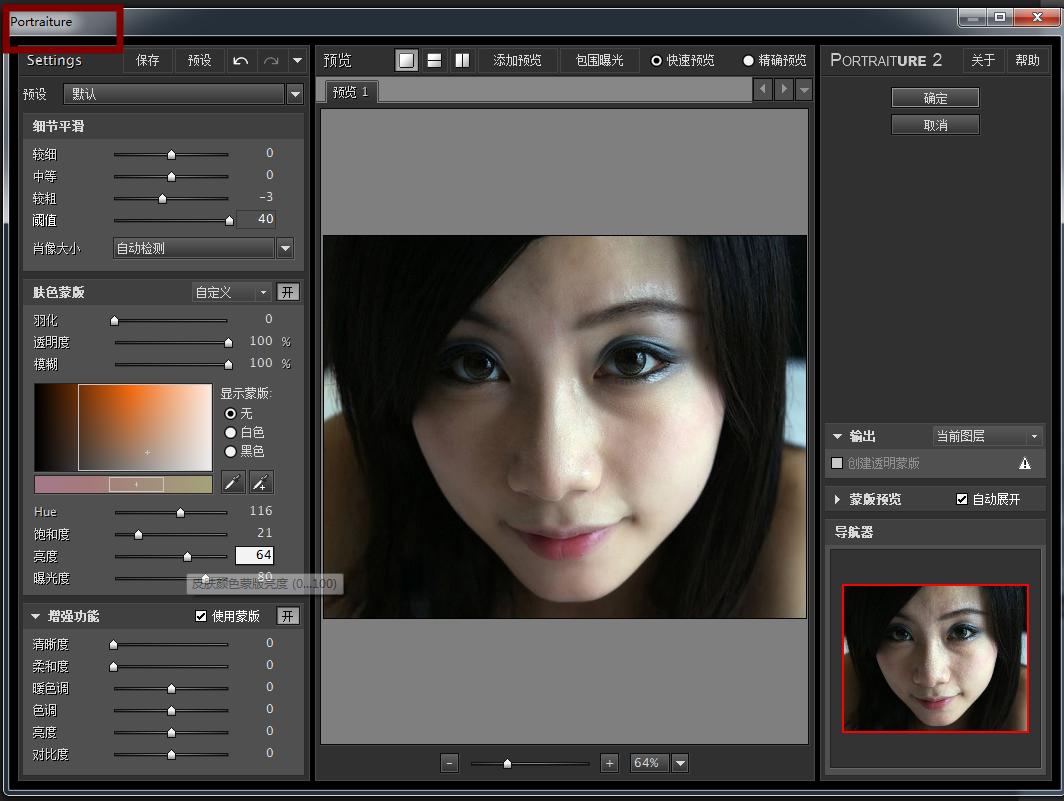This screenshot has width=1064, height=801.
Task: Switch to the 预览 1 tab
Action: pos(350,92)
